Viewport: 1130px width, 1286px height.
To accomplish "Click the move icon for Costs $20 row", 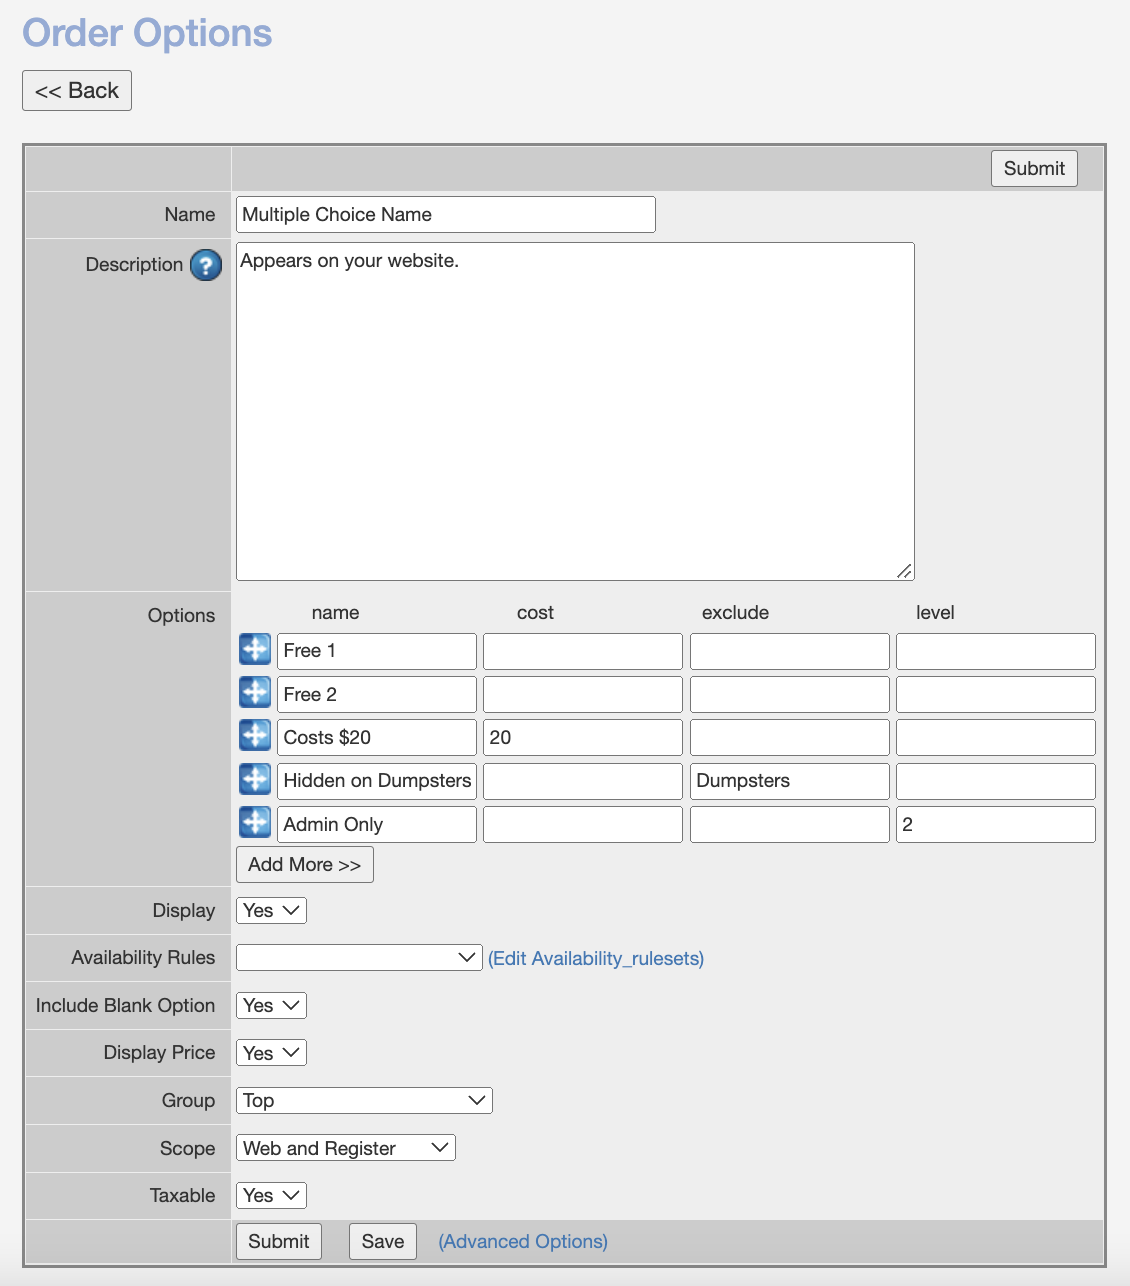I will coord(255,736).
